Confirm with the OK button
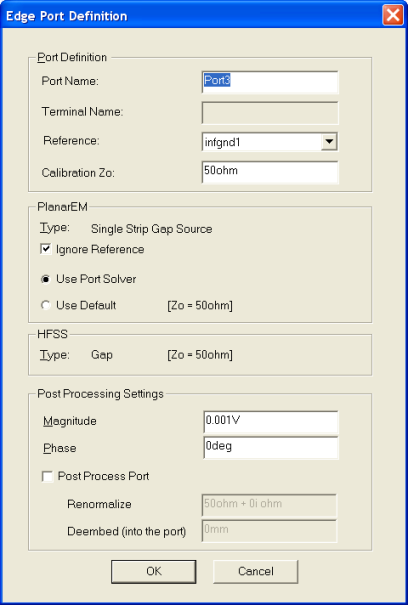408x605 pixels. (x=154, y=571)
